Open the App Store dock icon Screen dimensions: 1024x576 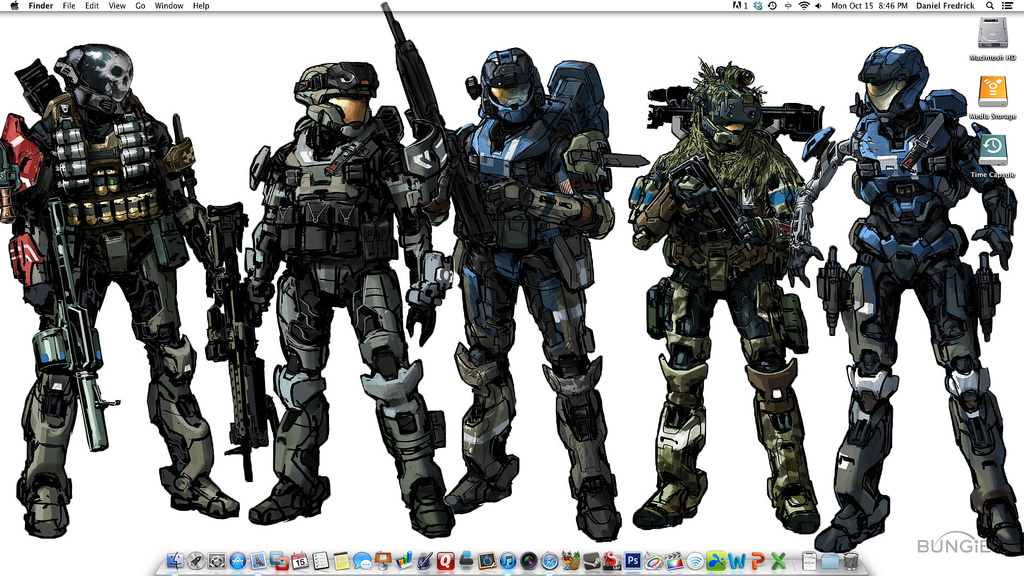point(238,560)
